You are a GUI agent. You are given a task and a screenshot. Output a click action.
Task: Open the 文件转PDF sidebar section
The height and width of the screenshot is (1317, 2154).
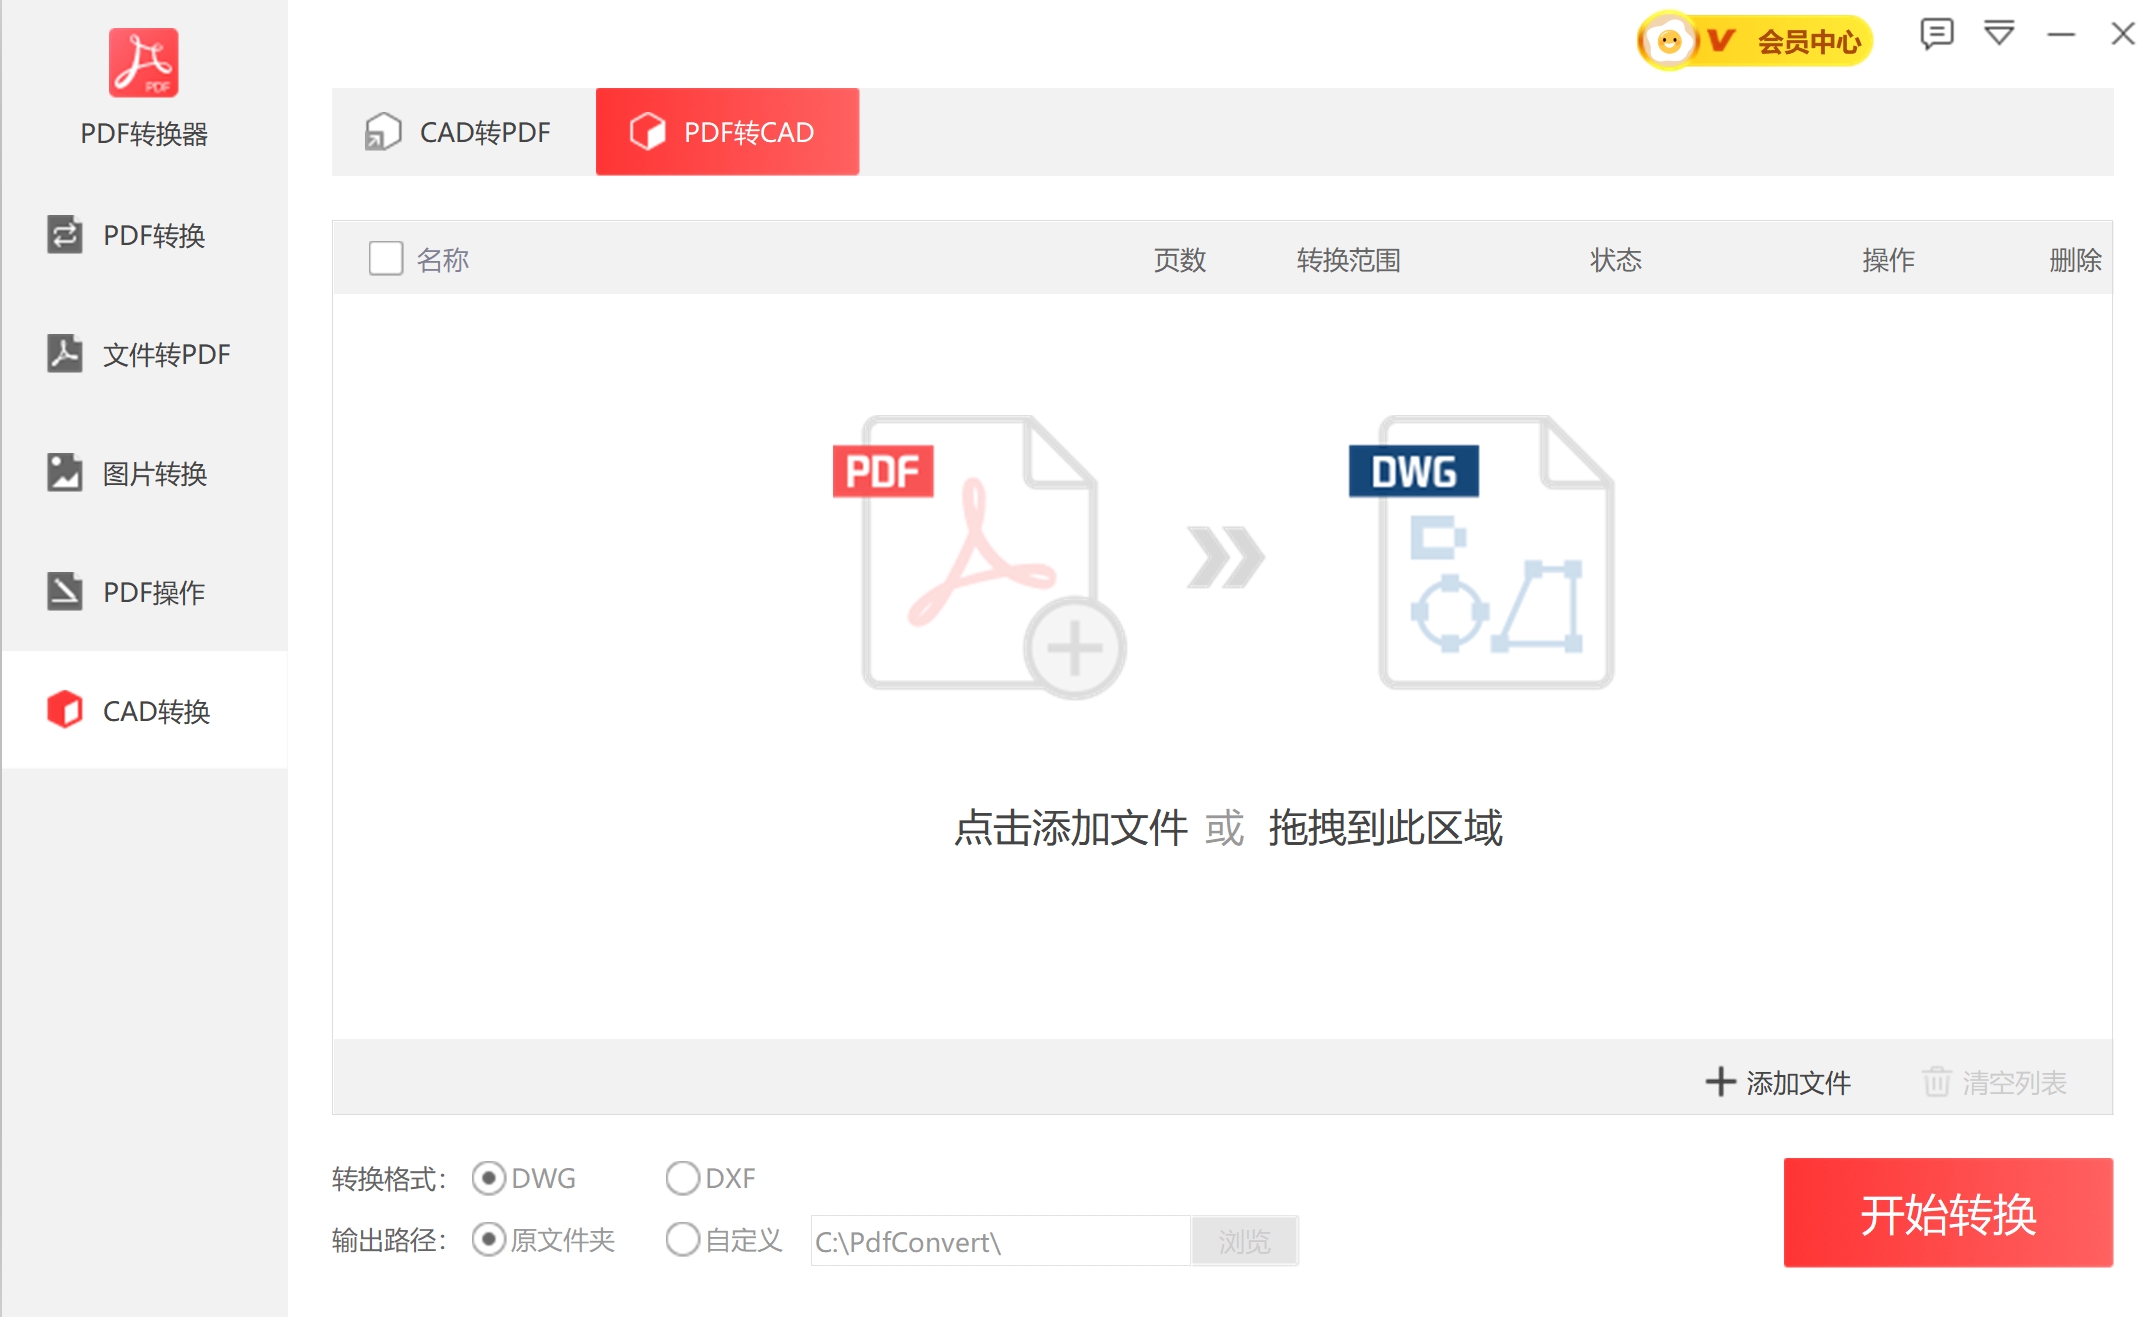144,354
